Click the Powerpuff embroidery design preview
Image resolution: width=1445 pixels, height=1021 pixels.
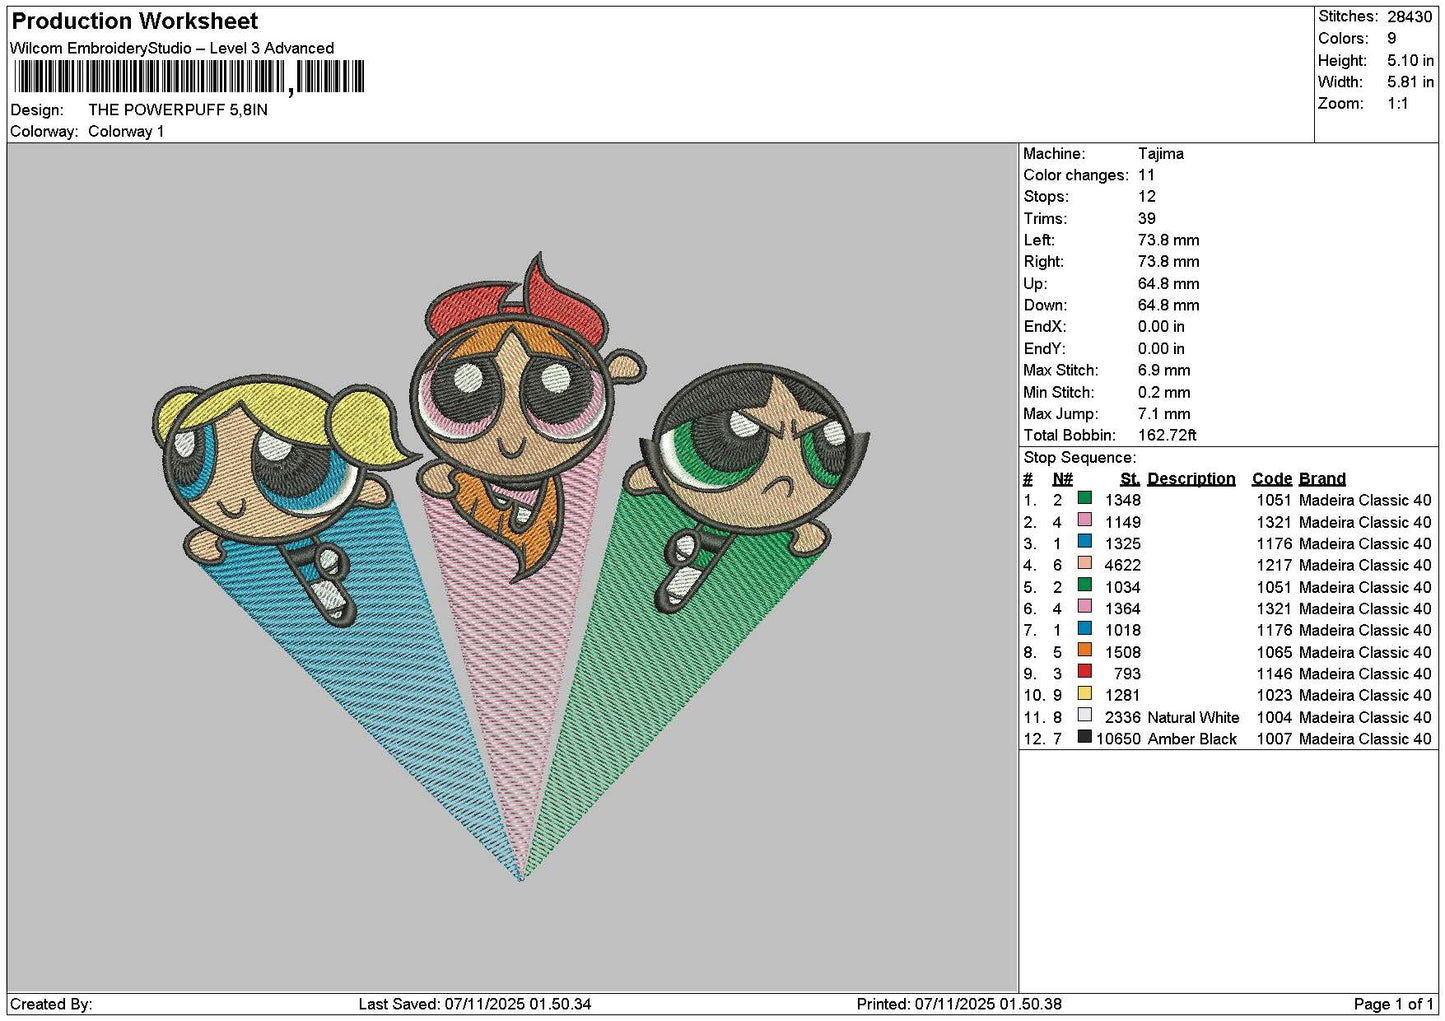pyautogui.click(x=512, y=566)
